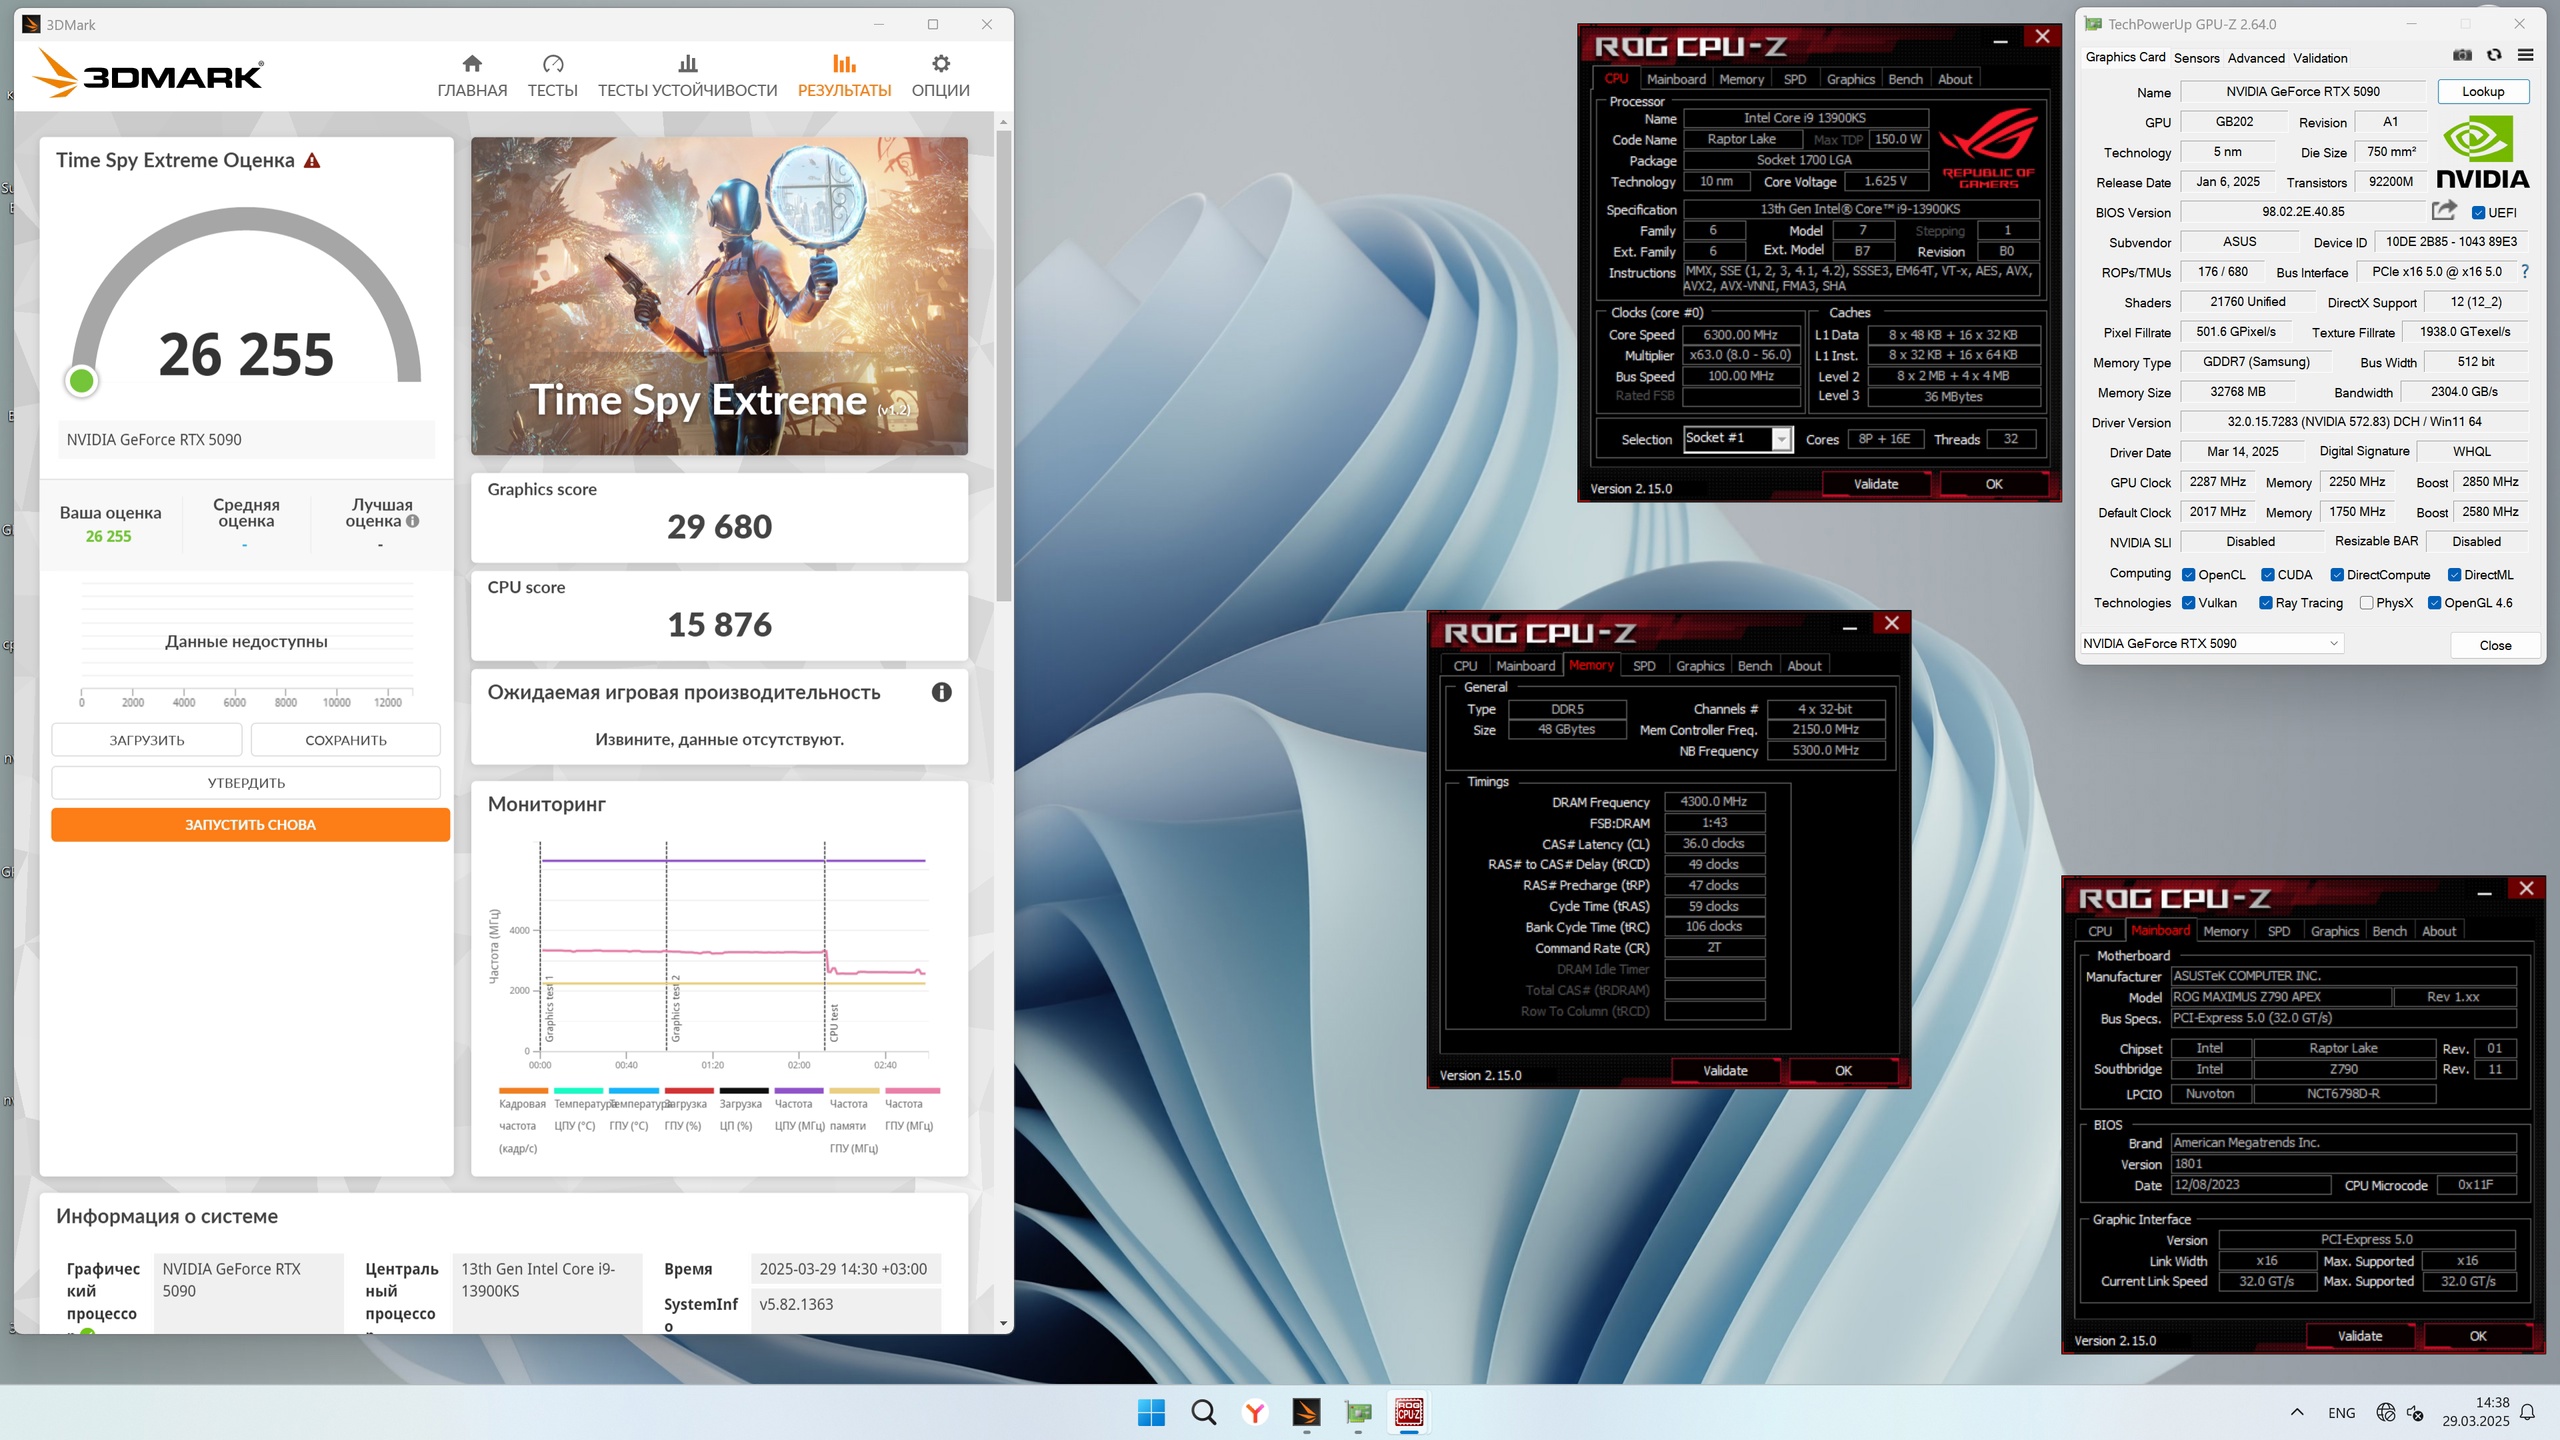Open the ГЛАВНАЯ home icon in 3DMark
The width and height of the screenshot is (2560, 1440).
(x=472, y=64)
